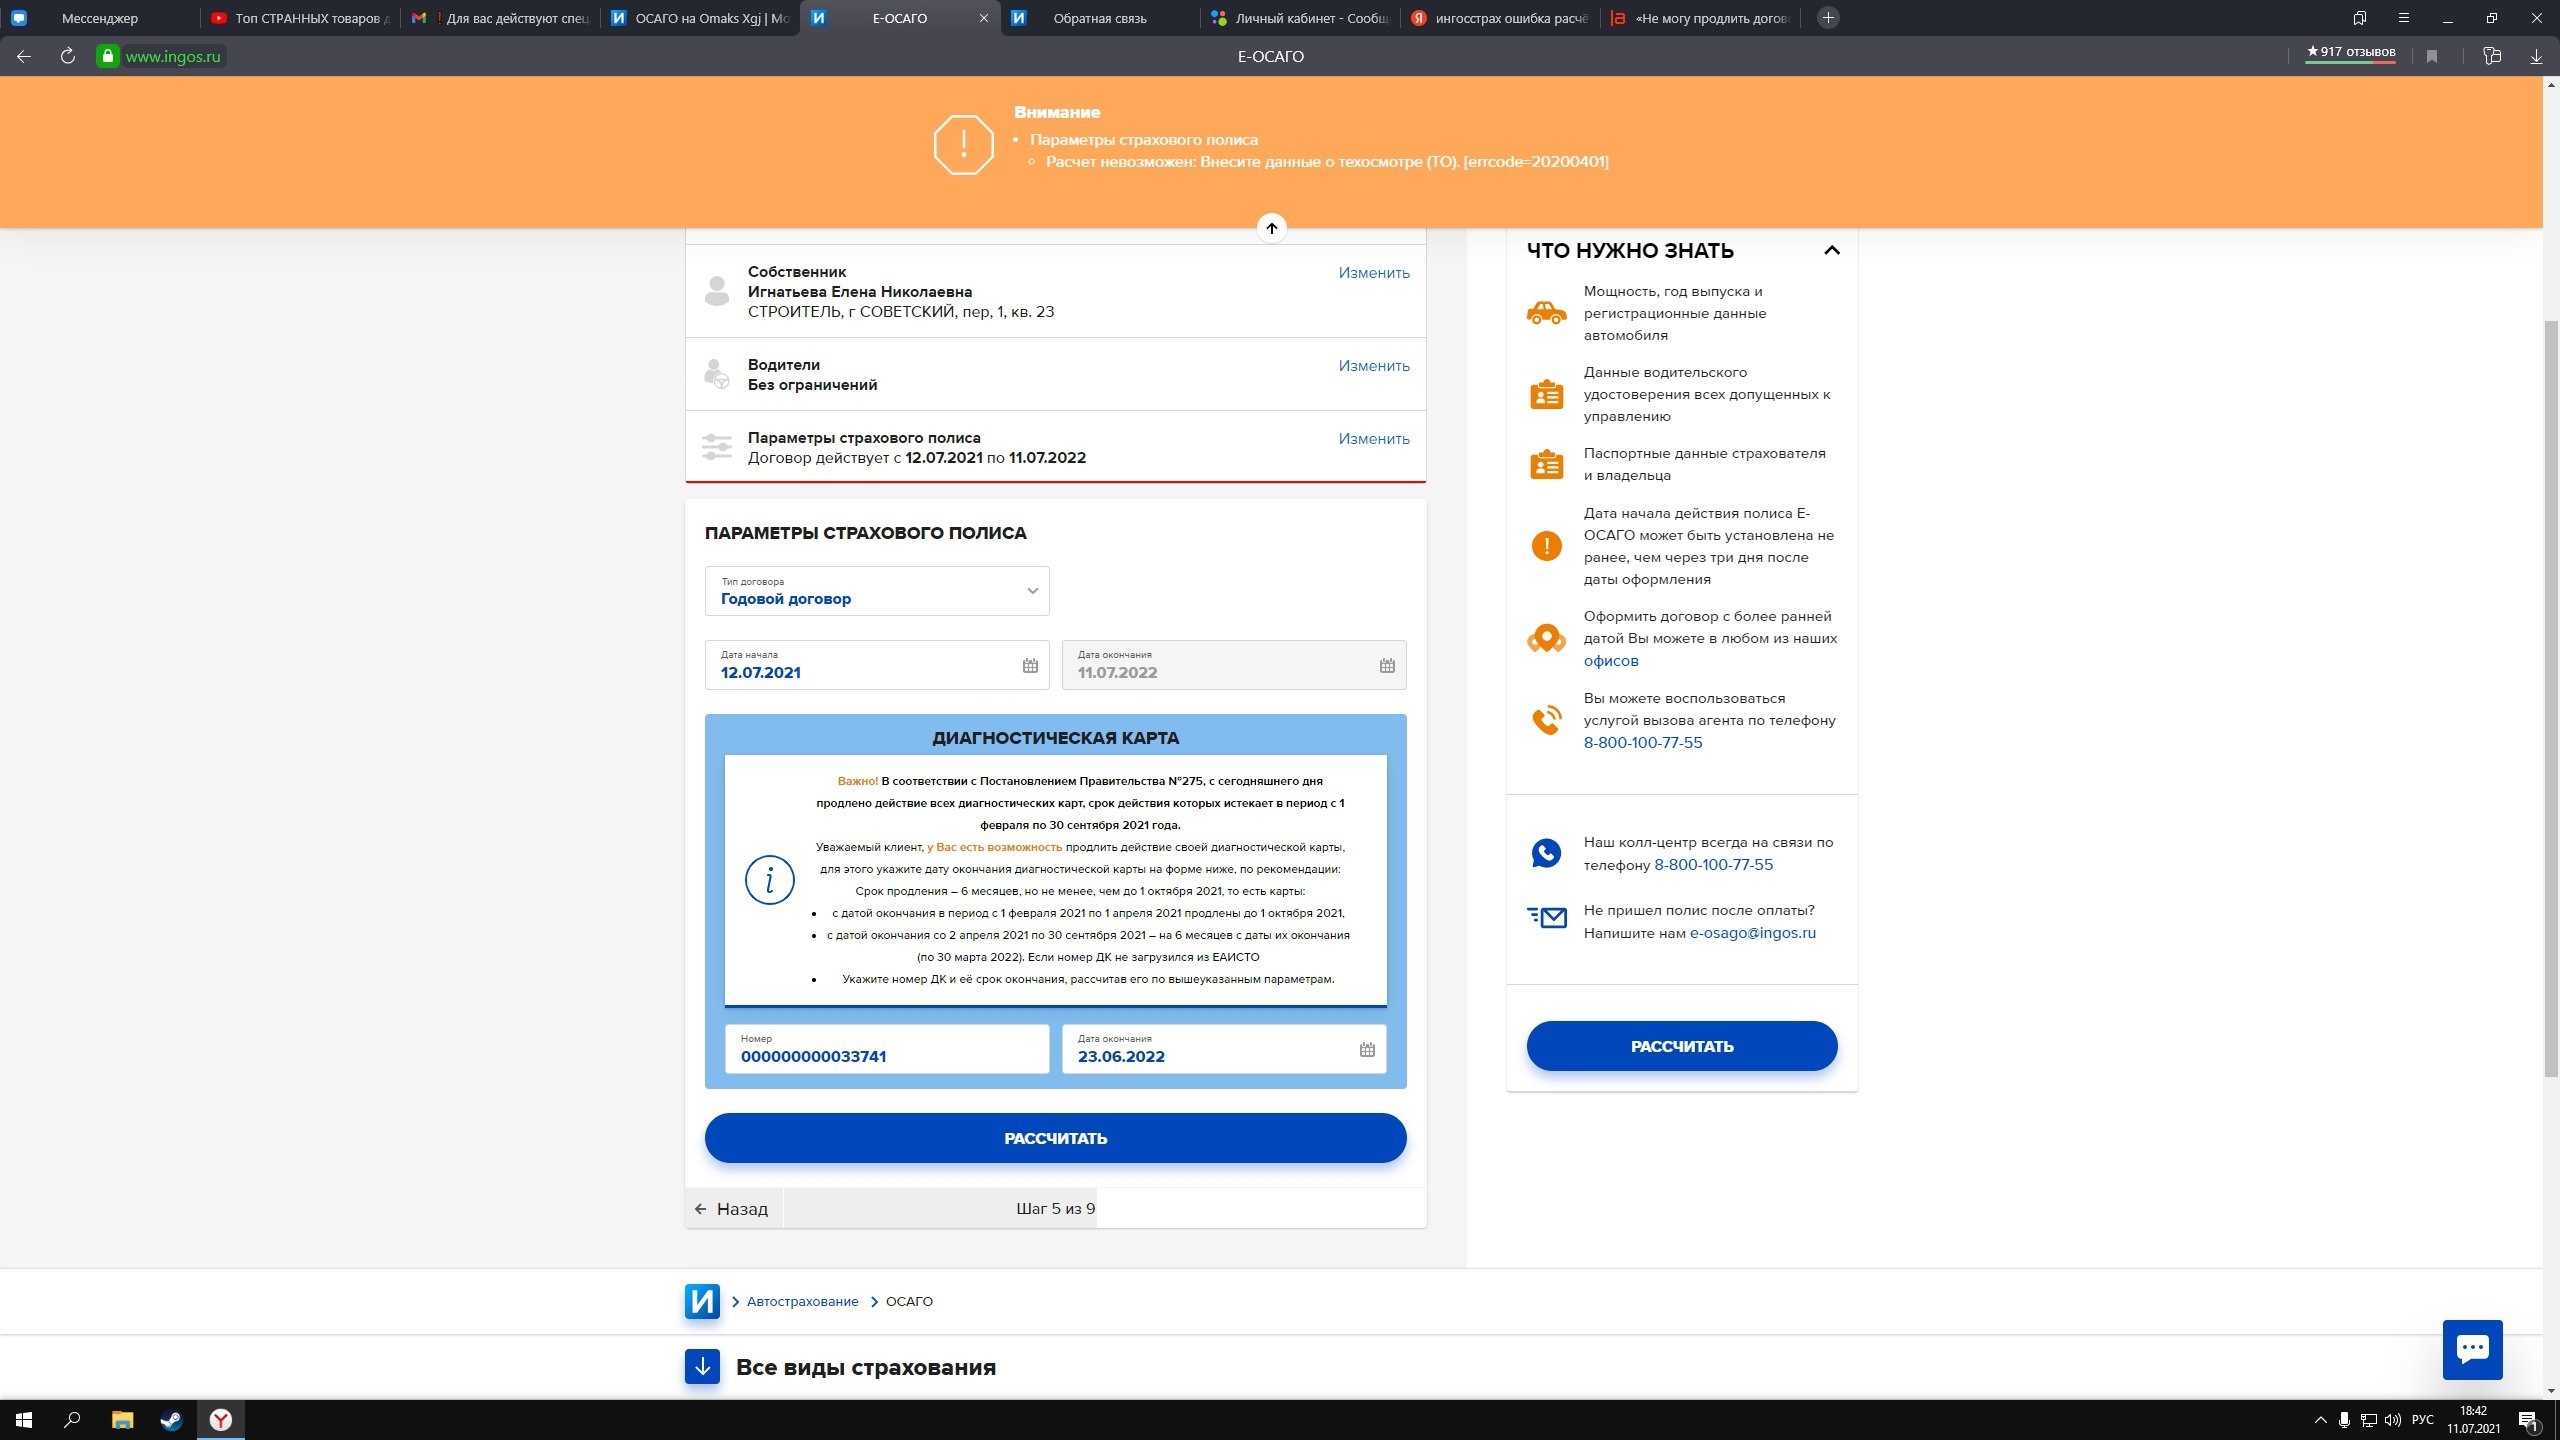The height and width of the screenshot is (1440, 2560).
Task: Open Steam from taskbar
Action: pyautogui.click(x=171, y=1420)
